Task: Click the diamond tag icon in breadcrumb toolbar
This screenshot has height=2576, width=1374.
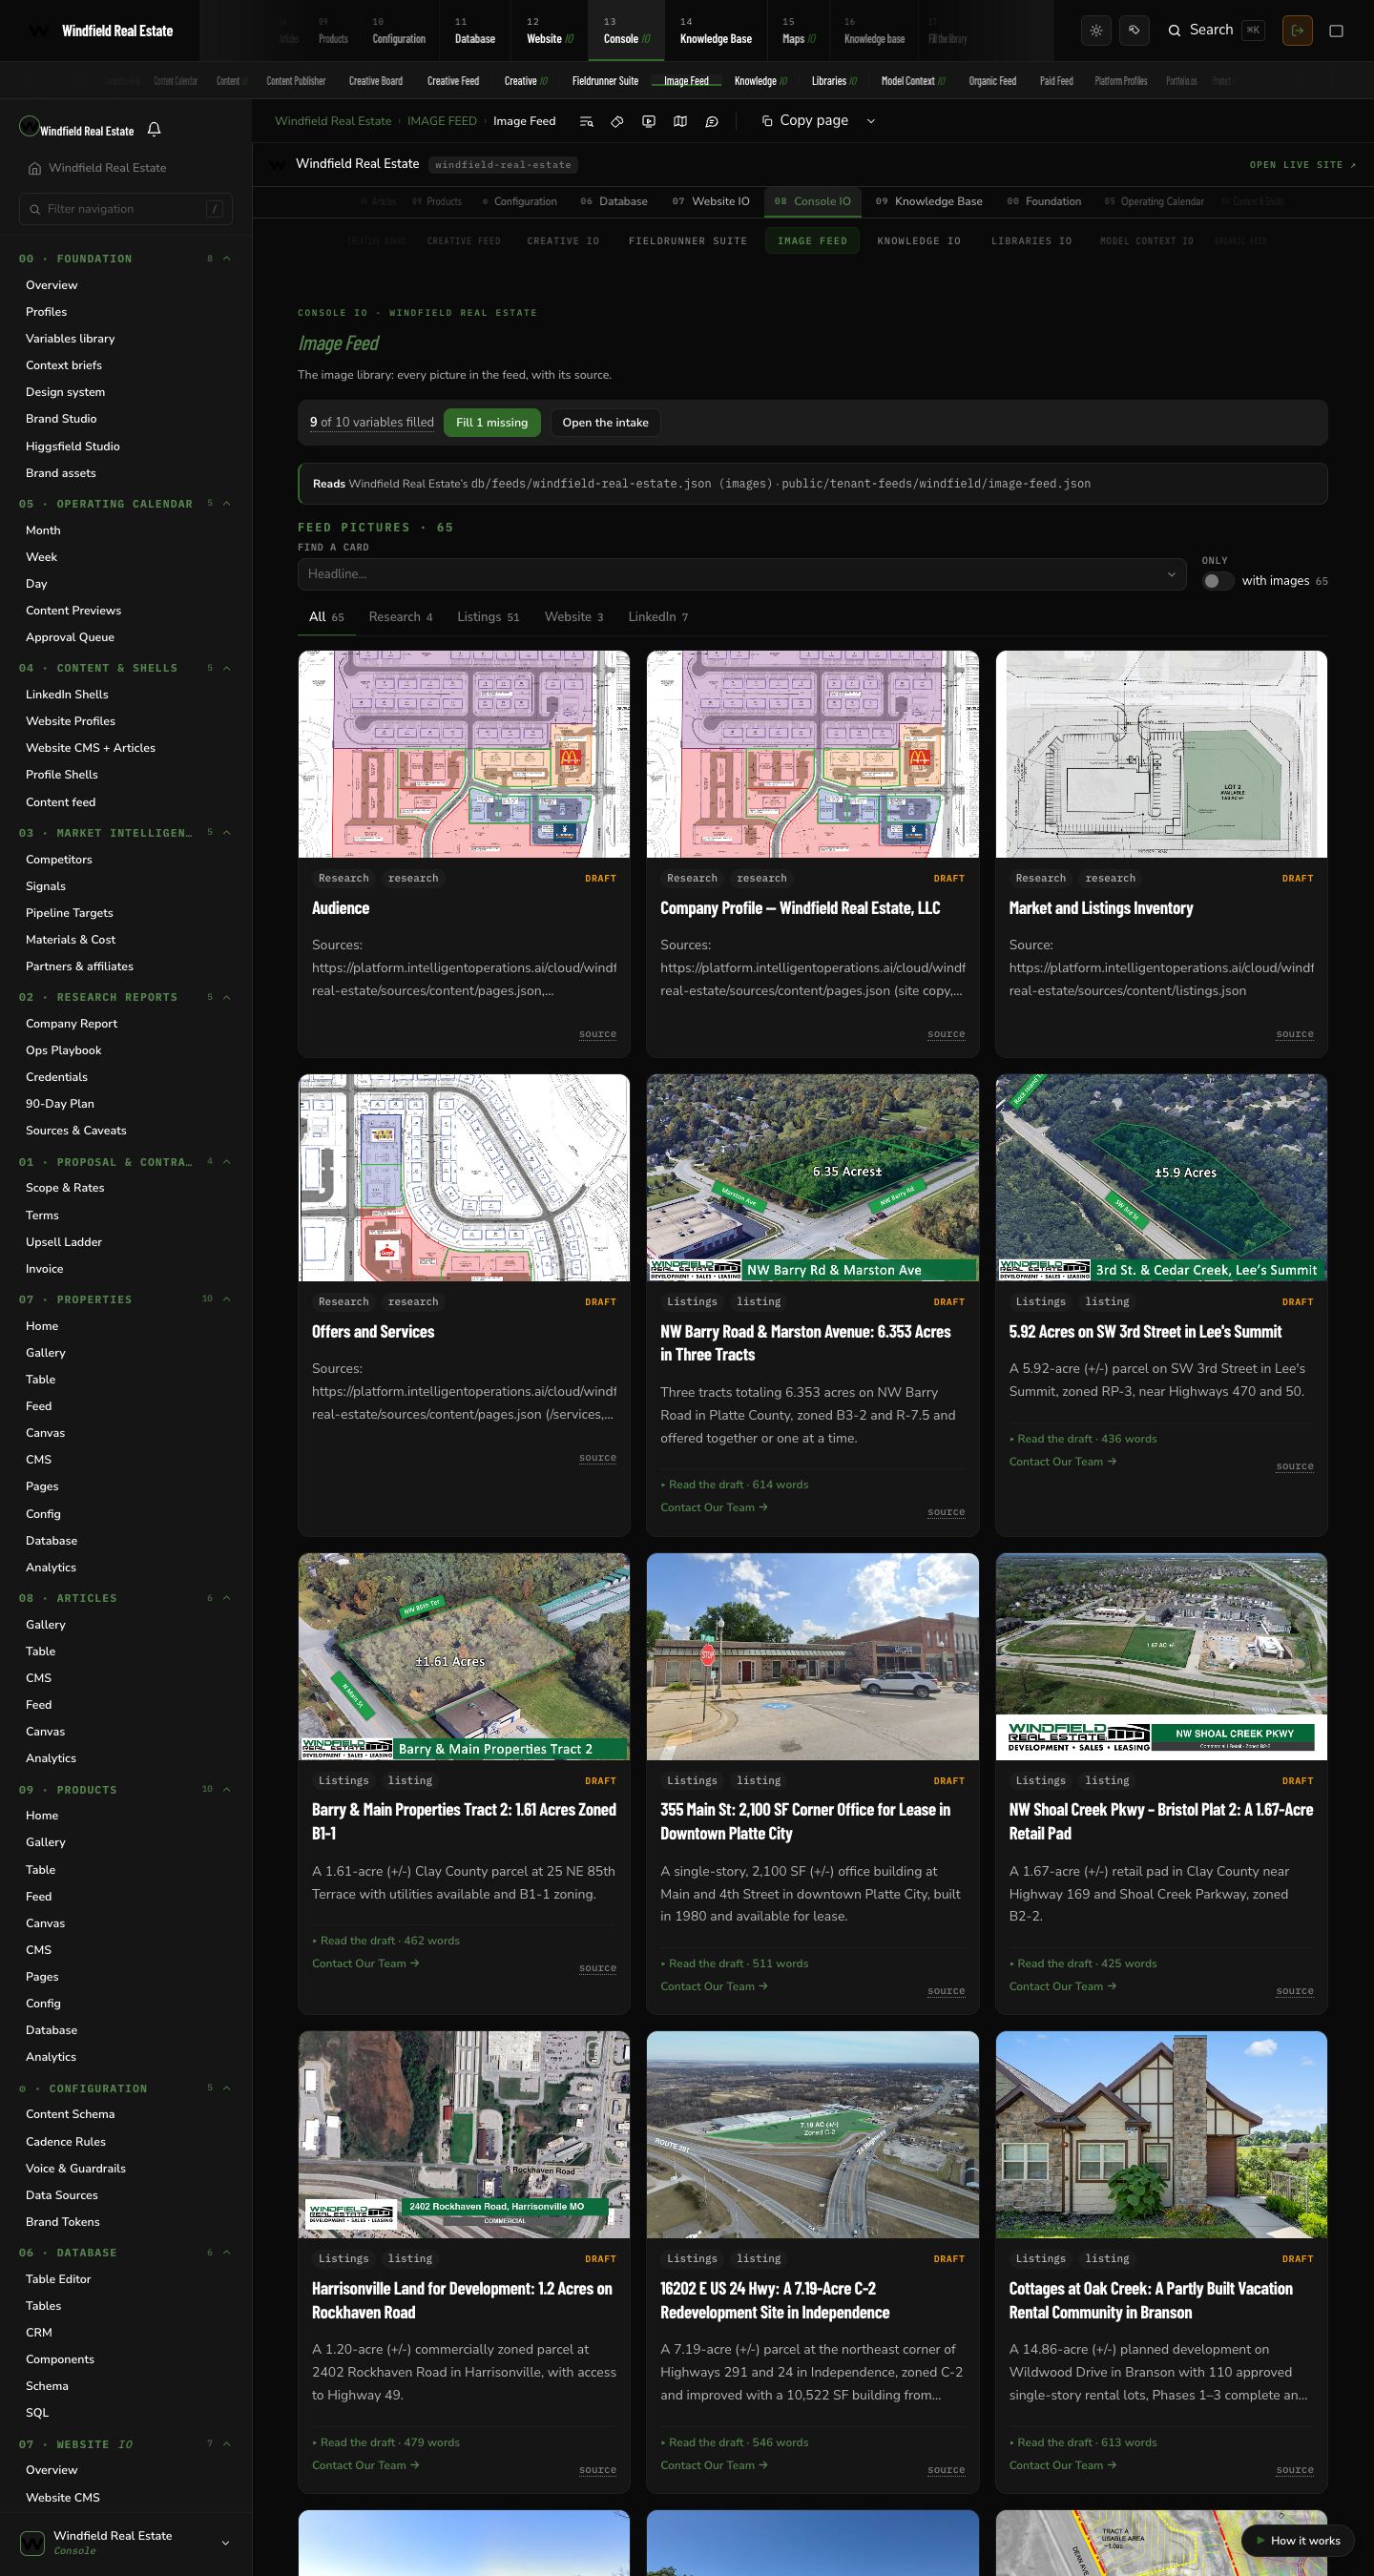Action: tap(617, 121)
